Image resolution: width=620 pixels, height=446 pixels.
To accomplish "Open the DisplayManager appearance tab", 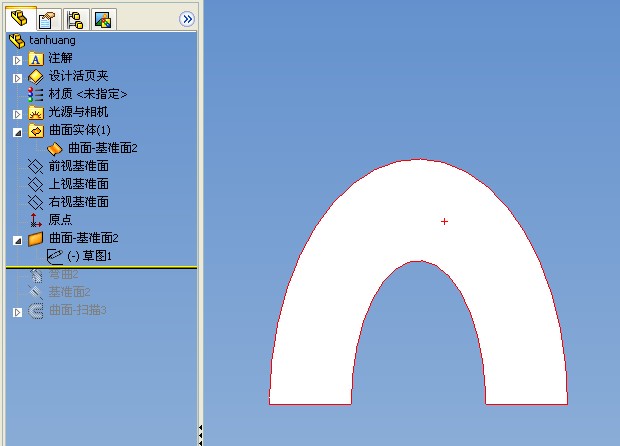I will click(x=103, y=19).
